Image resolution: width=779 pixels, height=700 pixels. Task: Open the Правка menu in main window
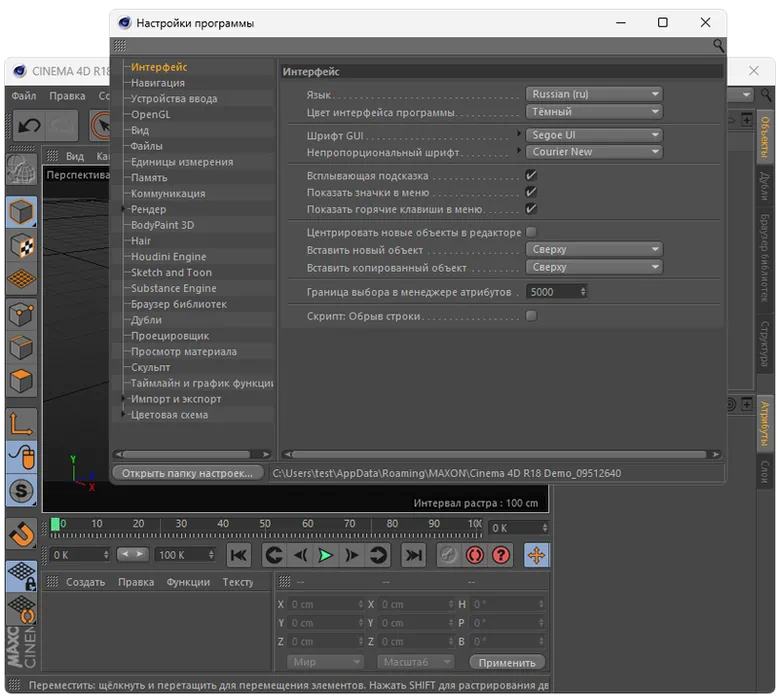[67, 96]
